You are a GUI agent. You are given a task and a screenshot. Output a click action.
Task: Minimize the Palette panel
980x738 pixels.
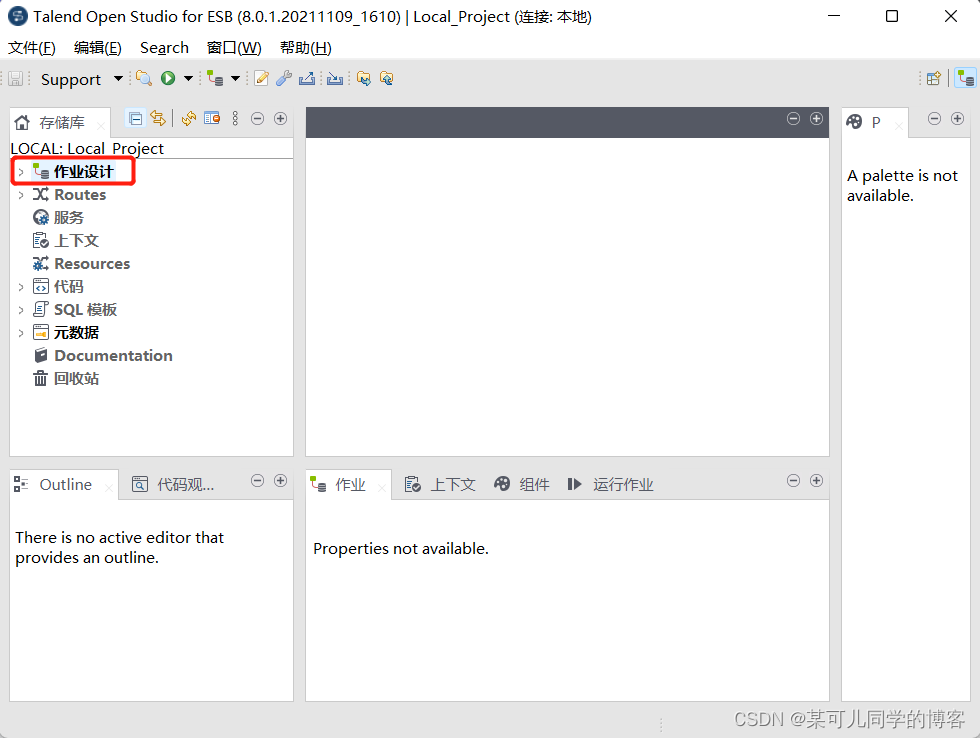[x=934, y=119]
